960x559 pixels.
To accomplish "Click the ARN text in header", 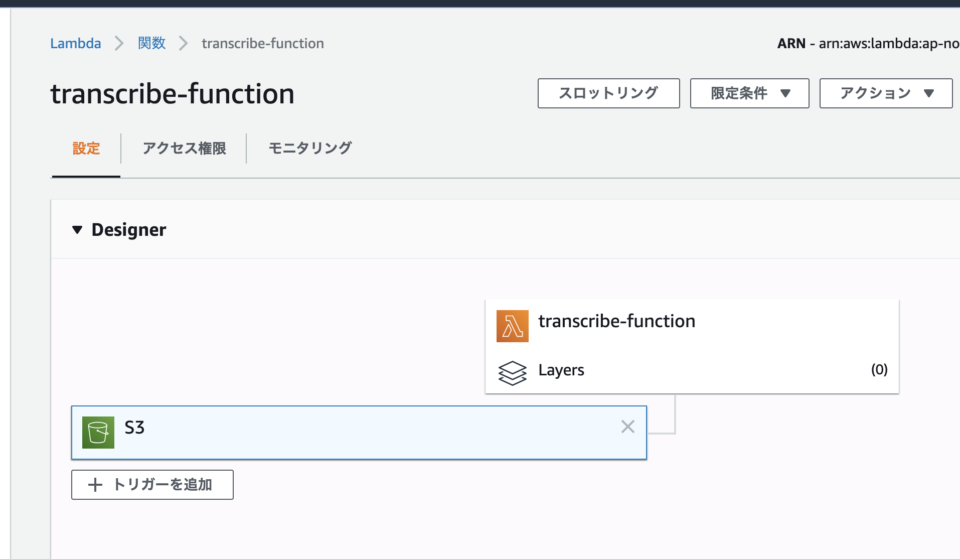I will click(x=868, y=43).
